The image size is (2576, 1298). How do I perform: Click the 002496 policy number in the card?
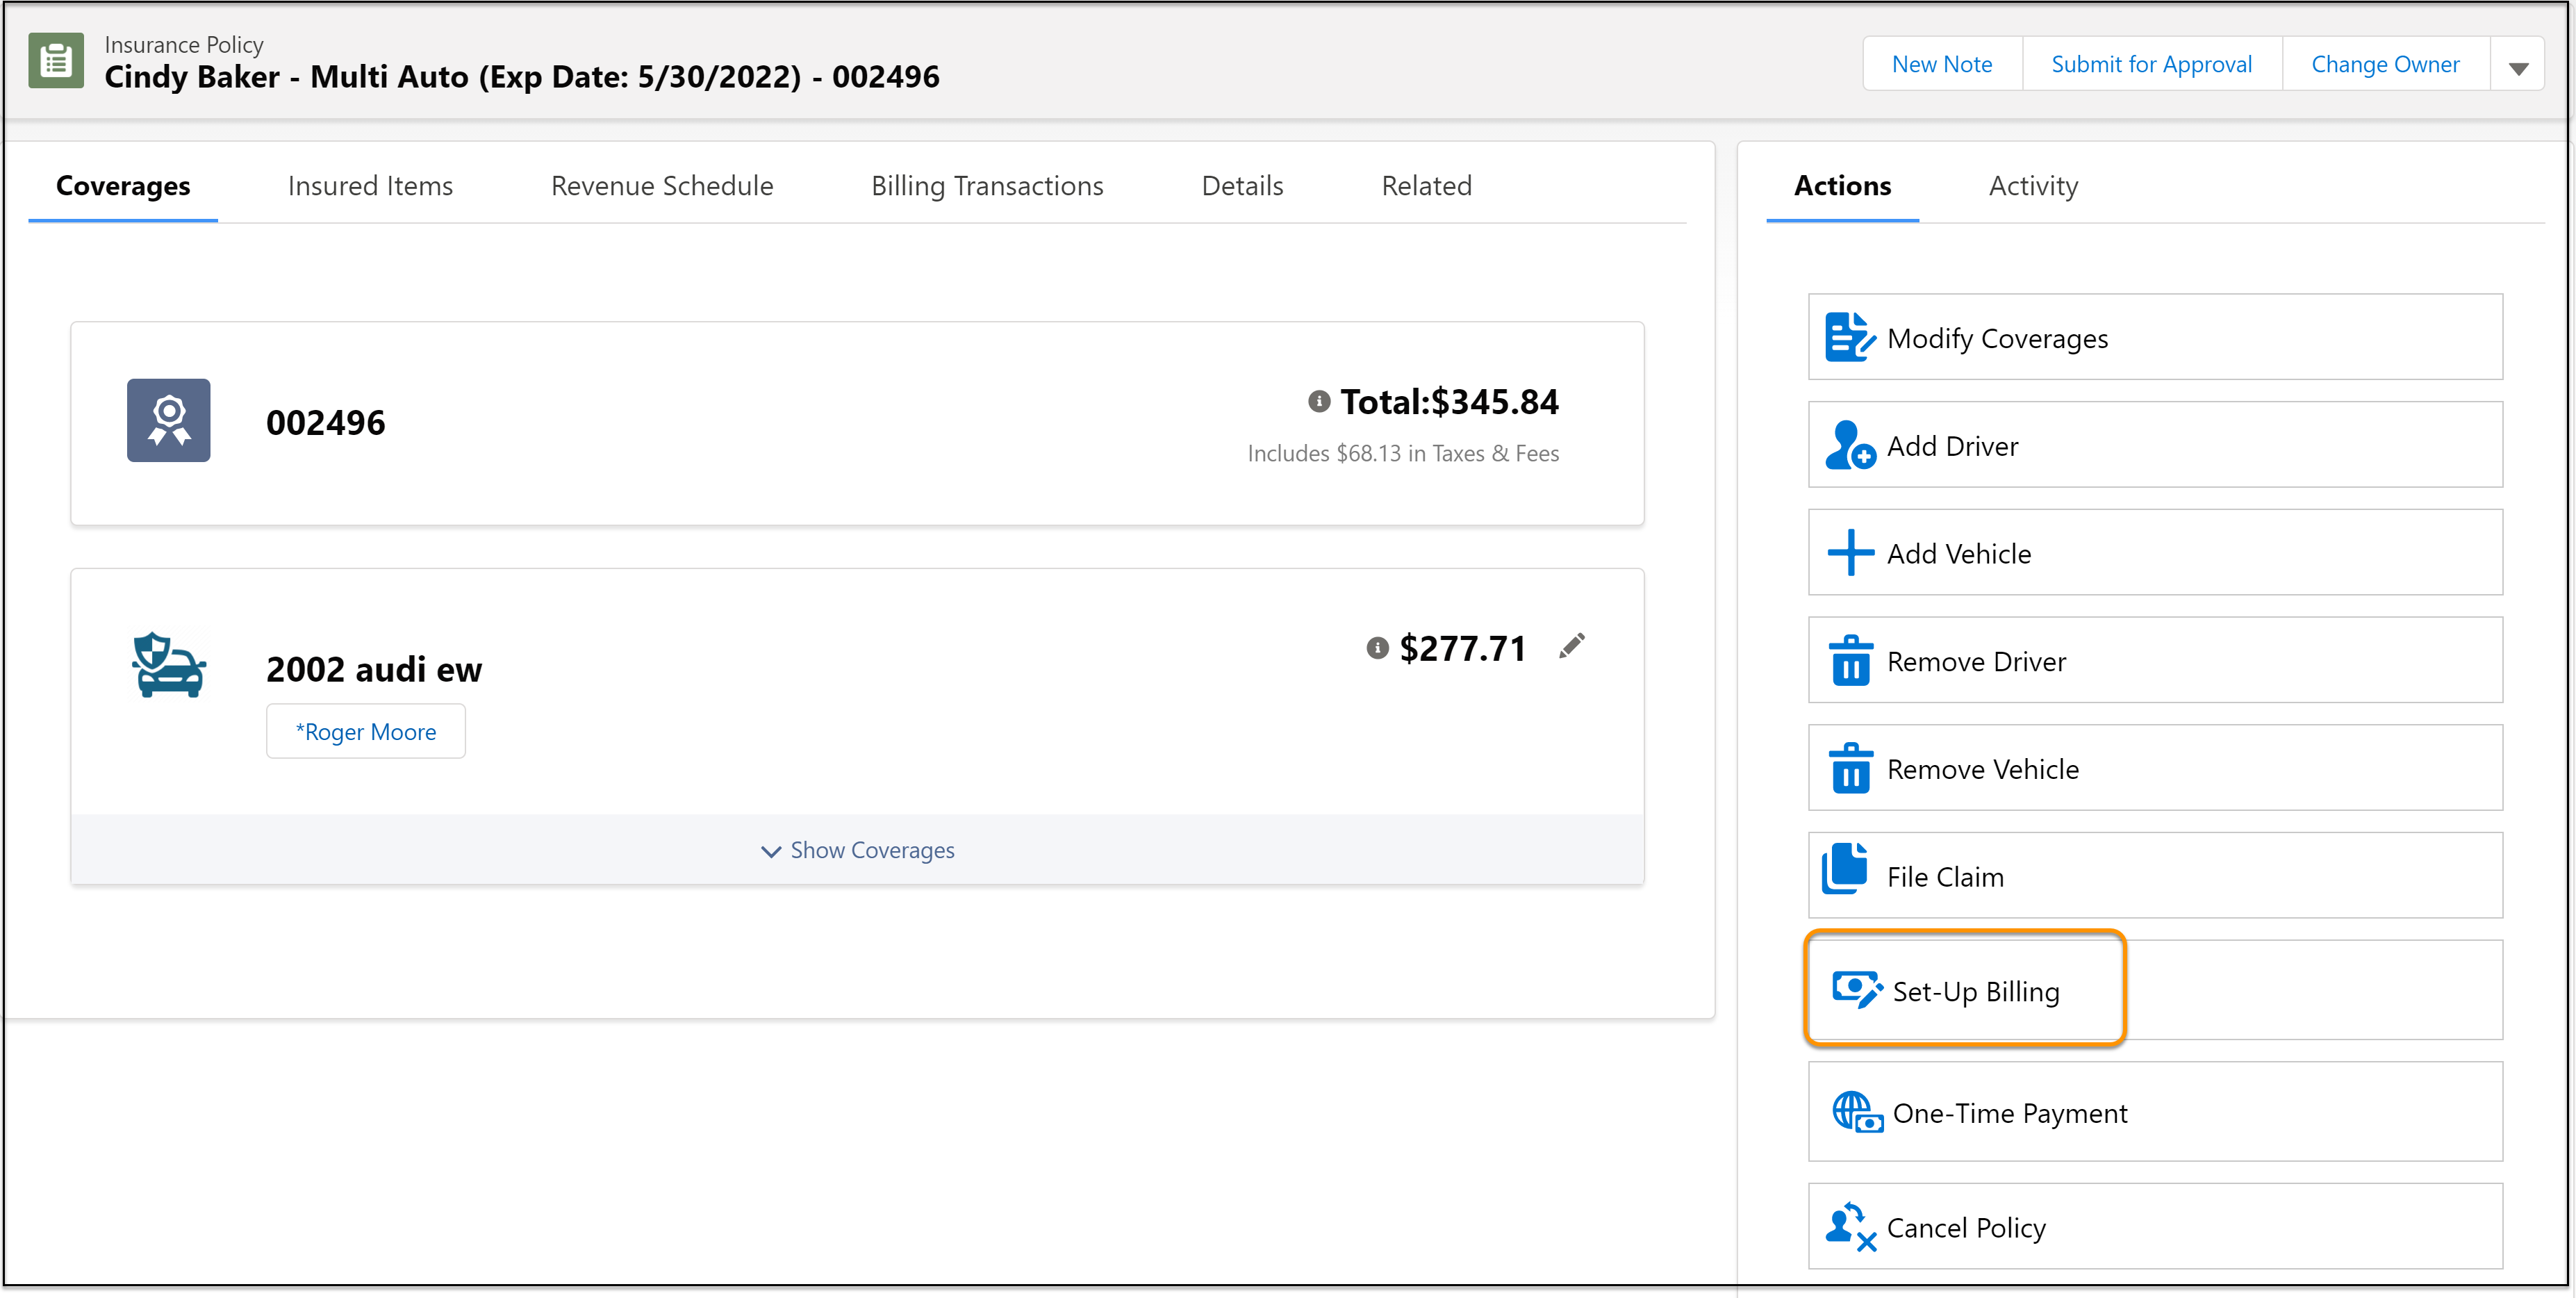(325, 422)
